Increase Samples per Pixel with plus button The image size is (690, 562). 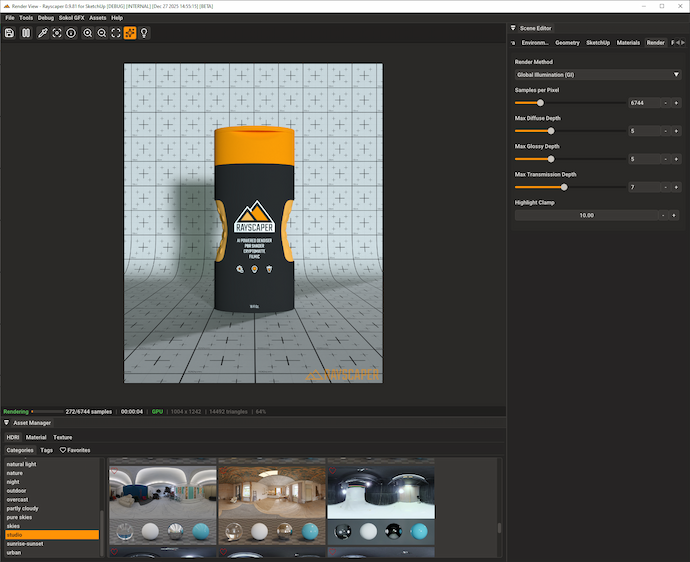point(676,103)
